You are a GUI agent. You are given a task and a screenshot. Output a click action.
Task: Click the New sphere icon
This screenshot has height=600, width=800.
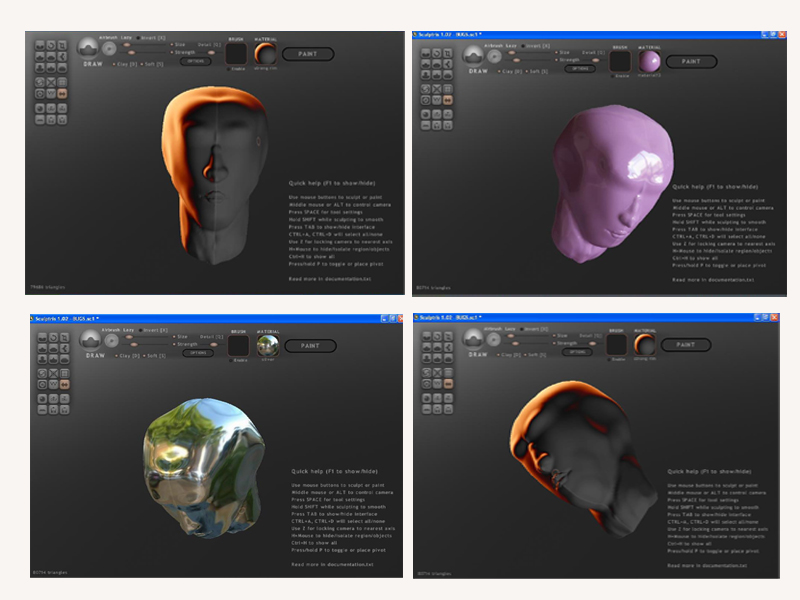(39, 82)
